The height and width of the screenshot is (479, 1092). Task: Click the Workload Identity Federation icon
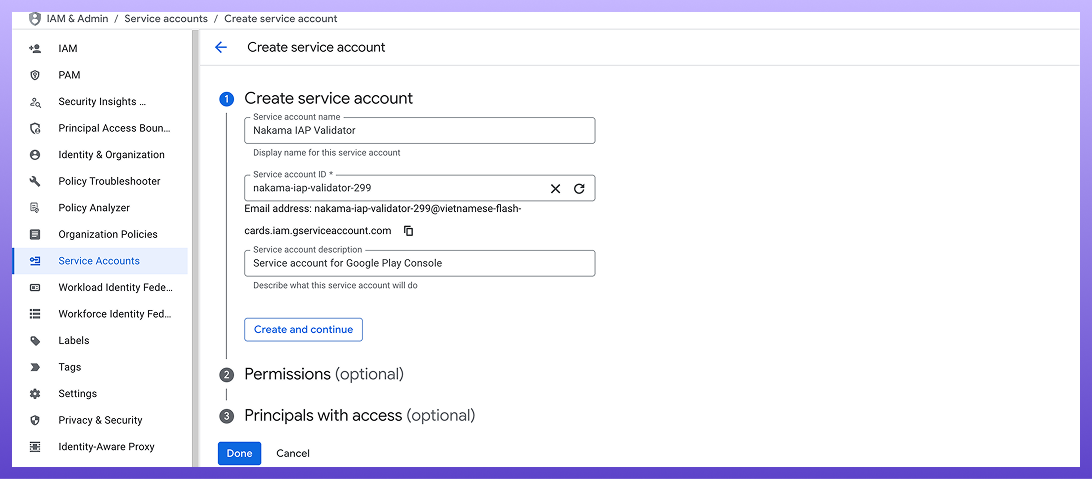point(35,288)
